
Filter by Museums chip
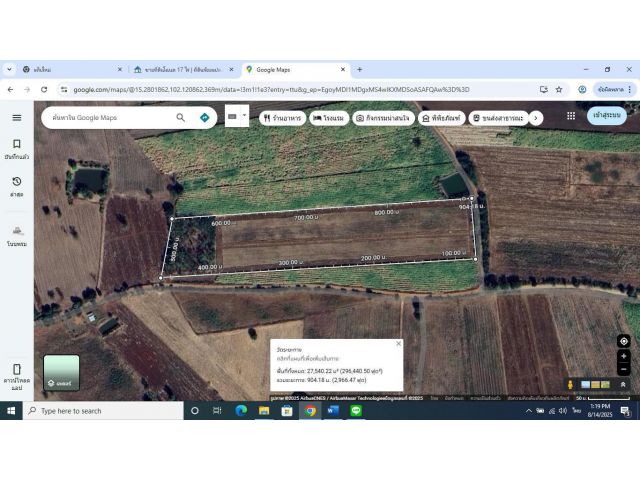(442, 118)
